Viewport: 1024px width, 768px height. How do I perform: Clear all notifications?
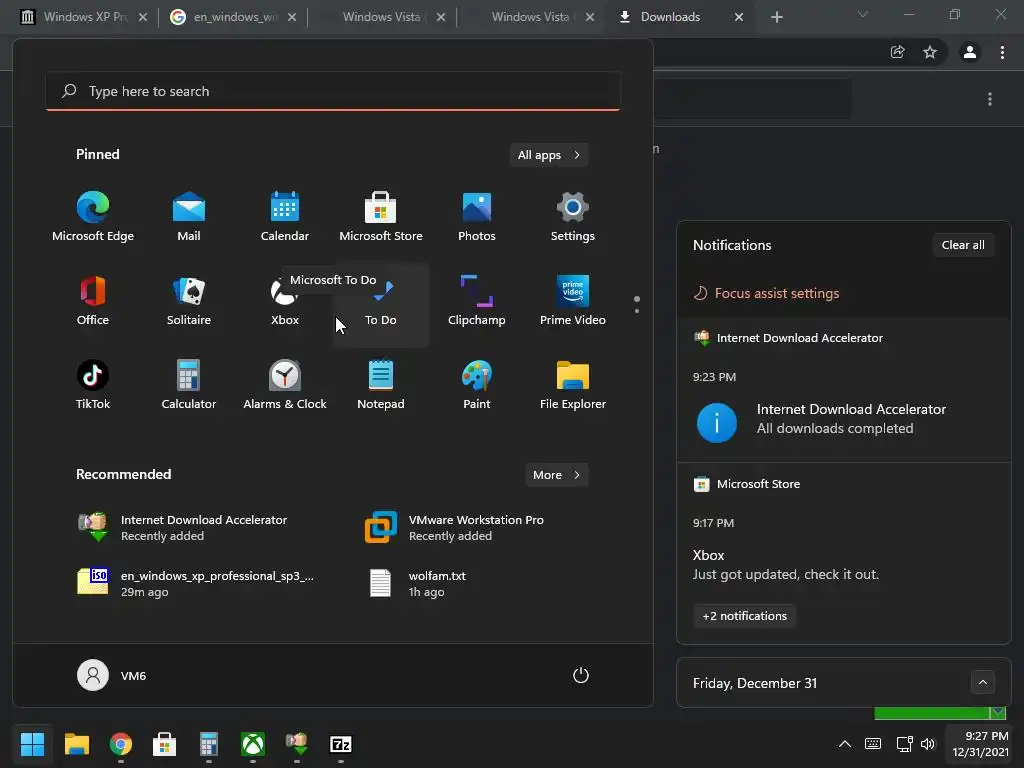coord(963,245)
